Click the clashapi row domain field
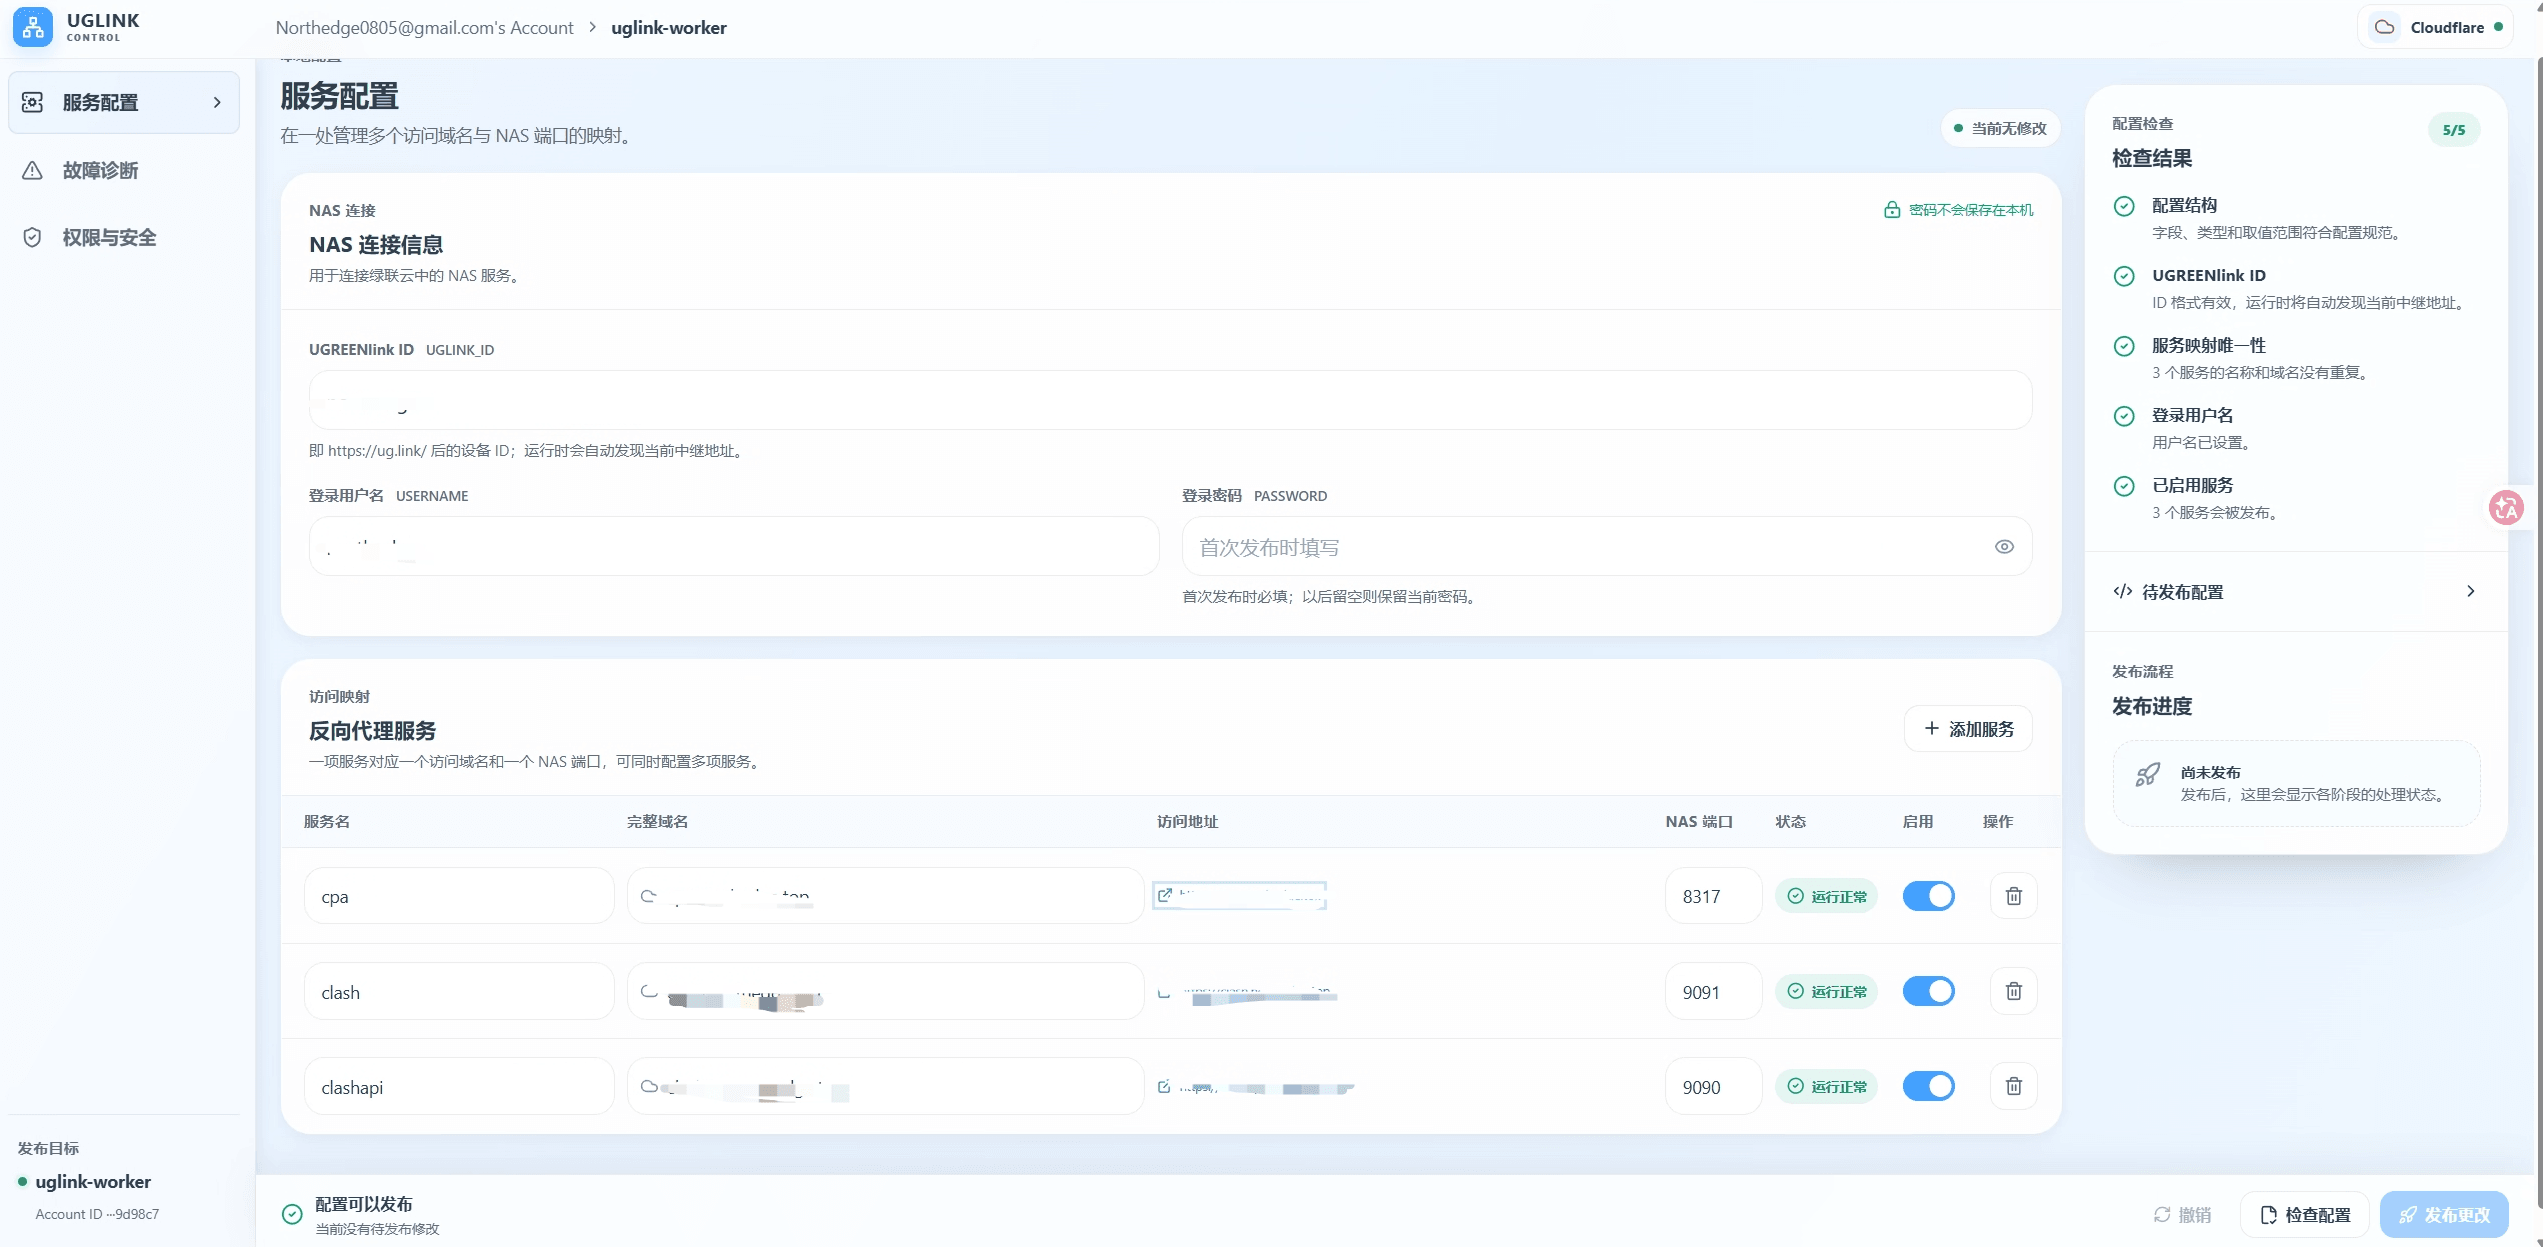This screenshot has height=1247, width=2543. (885, 1086)
